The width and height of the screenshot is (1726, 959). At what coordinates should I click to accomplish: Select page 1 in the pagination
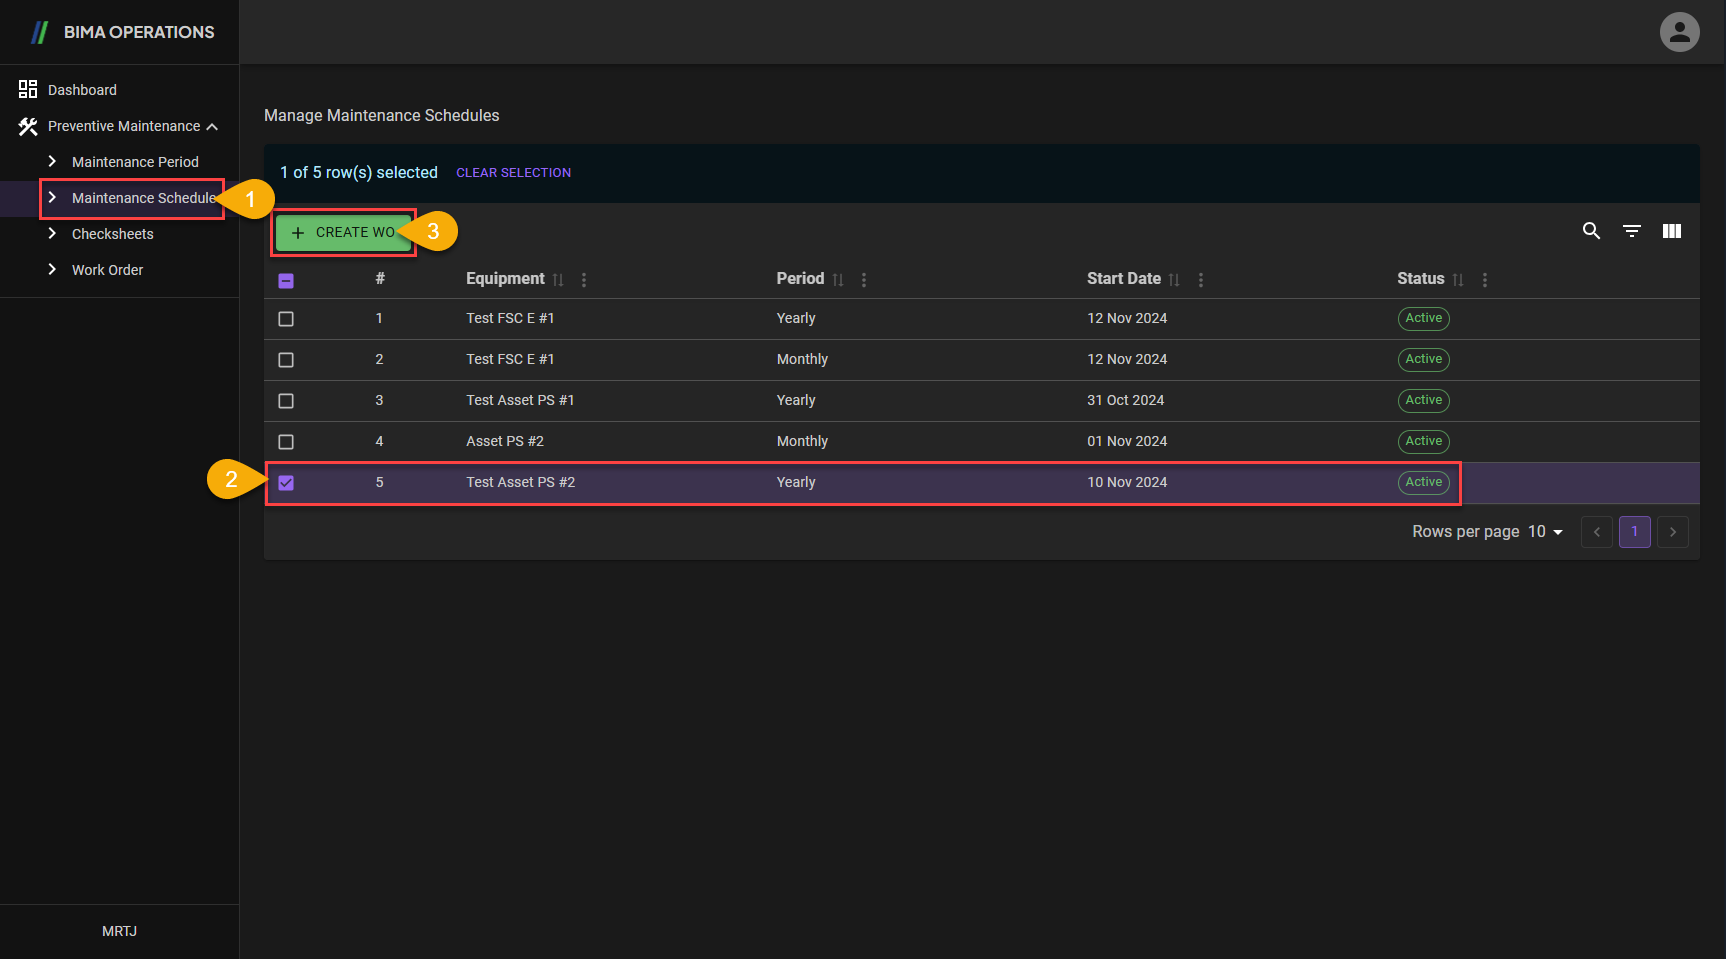(1634, 532)
